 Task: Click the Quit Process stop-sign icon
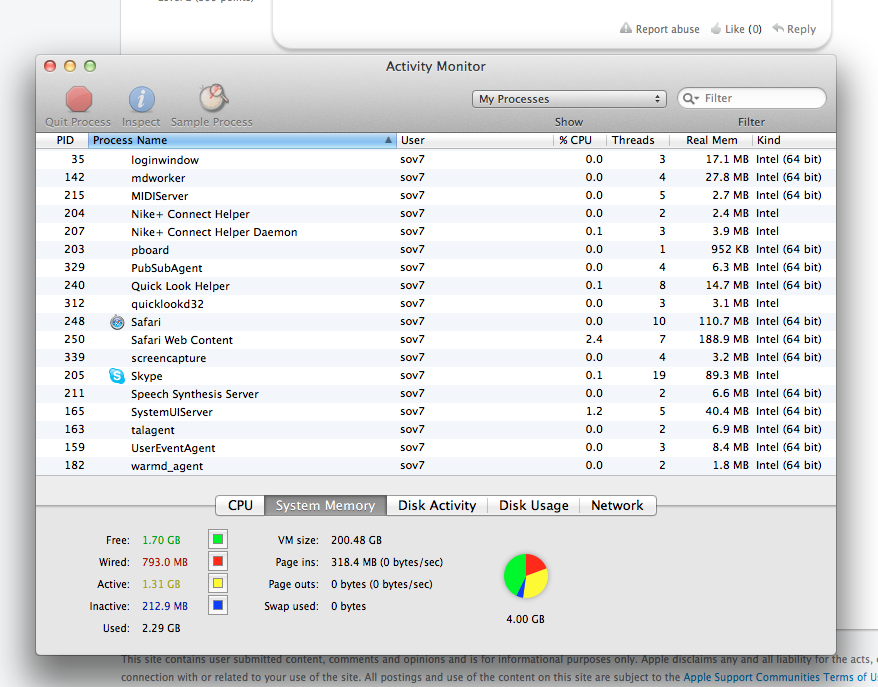point(78,100)
